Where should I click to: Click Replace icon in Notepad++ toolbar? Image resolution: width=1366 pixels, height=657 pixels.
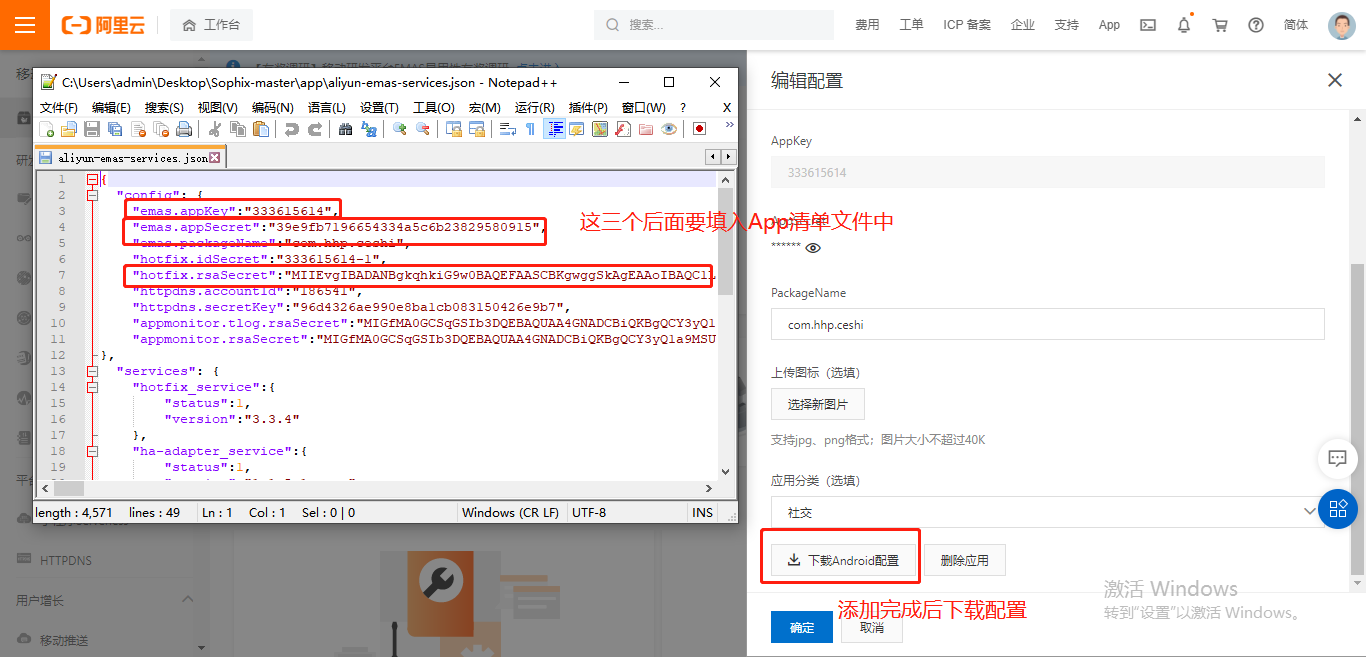click(x=369, y=129)
